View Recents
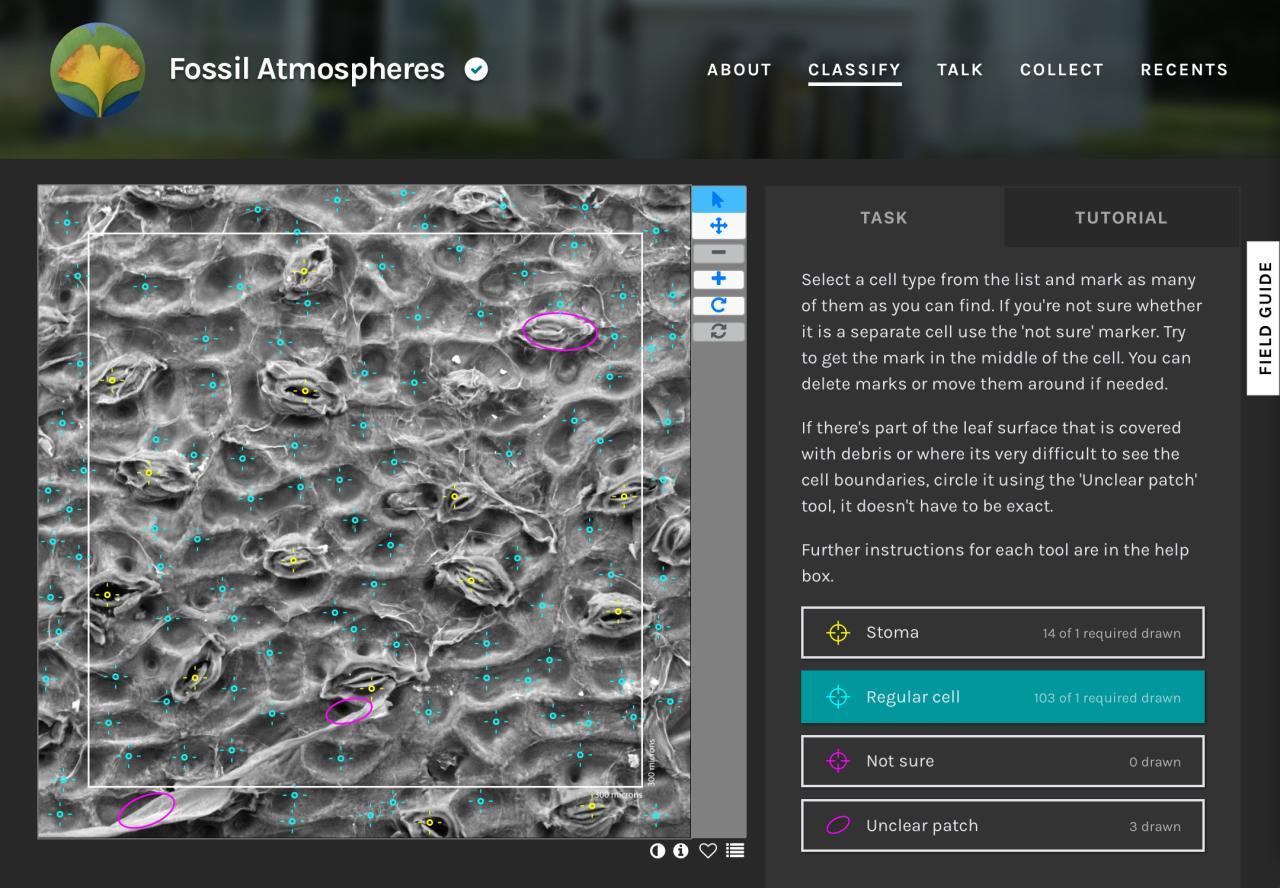The width and height of the screenshot is (1280, 888). coord(1184,70)
